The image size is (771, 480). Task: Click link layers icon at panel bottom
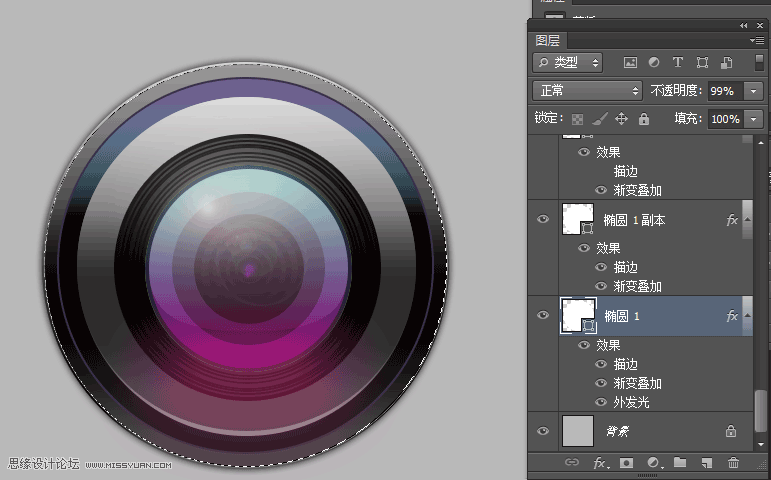pyautogui.click(x=571, y=462)
